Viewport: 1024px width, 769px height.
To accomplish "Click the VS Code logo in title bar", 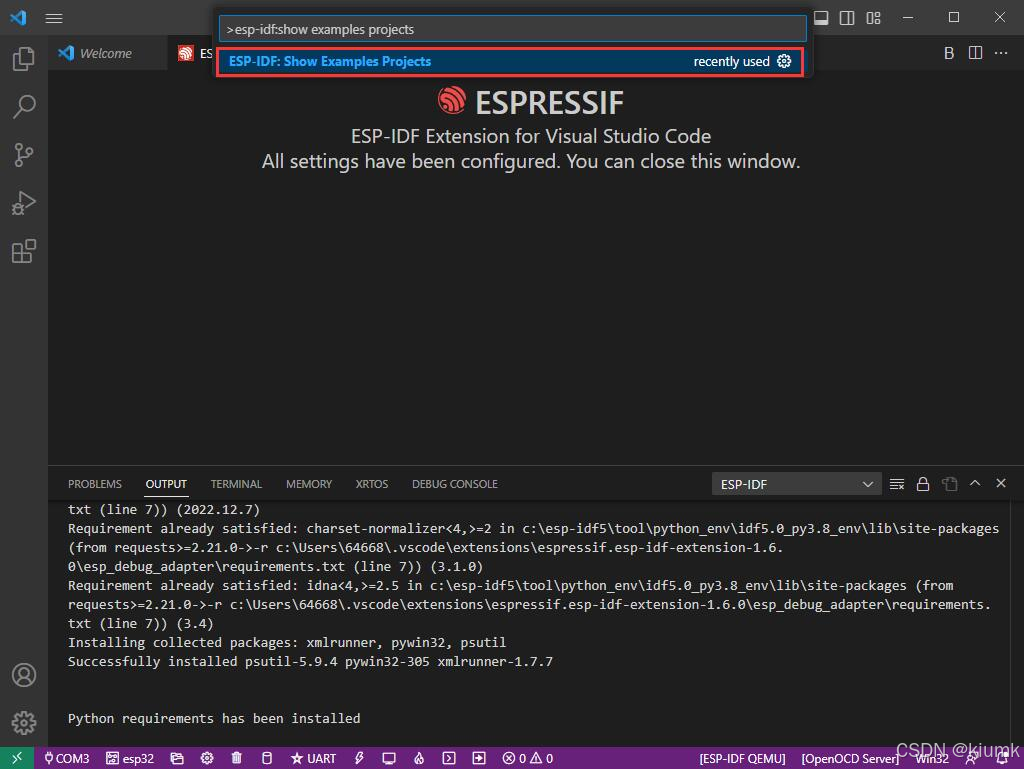I will click(x=18, y=18).
